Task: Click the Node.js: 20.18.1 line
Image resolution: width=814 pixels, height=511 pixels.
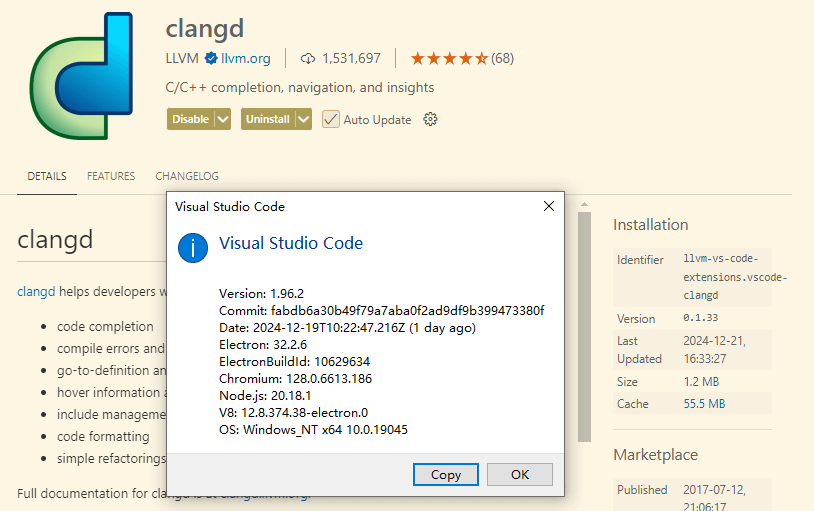Action: (265, 396)
